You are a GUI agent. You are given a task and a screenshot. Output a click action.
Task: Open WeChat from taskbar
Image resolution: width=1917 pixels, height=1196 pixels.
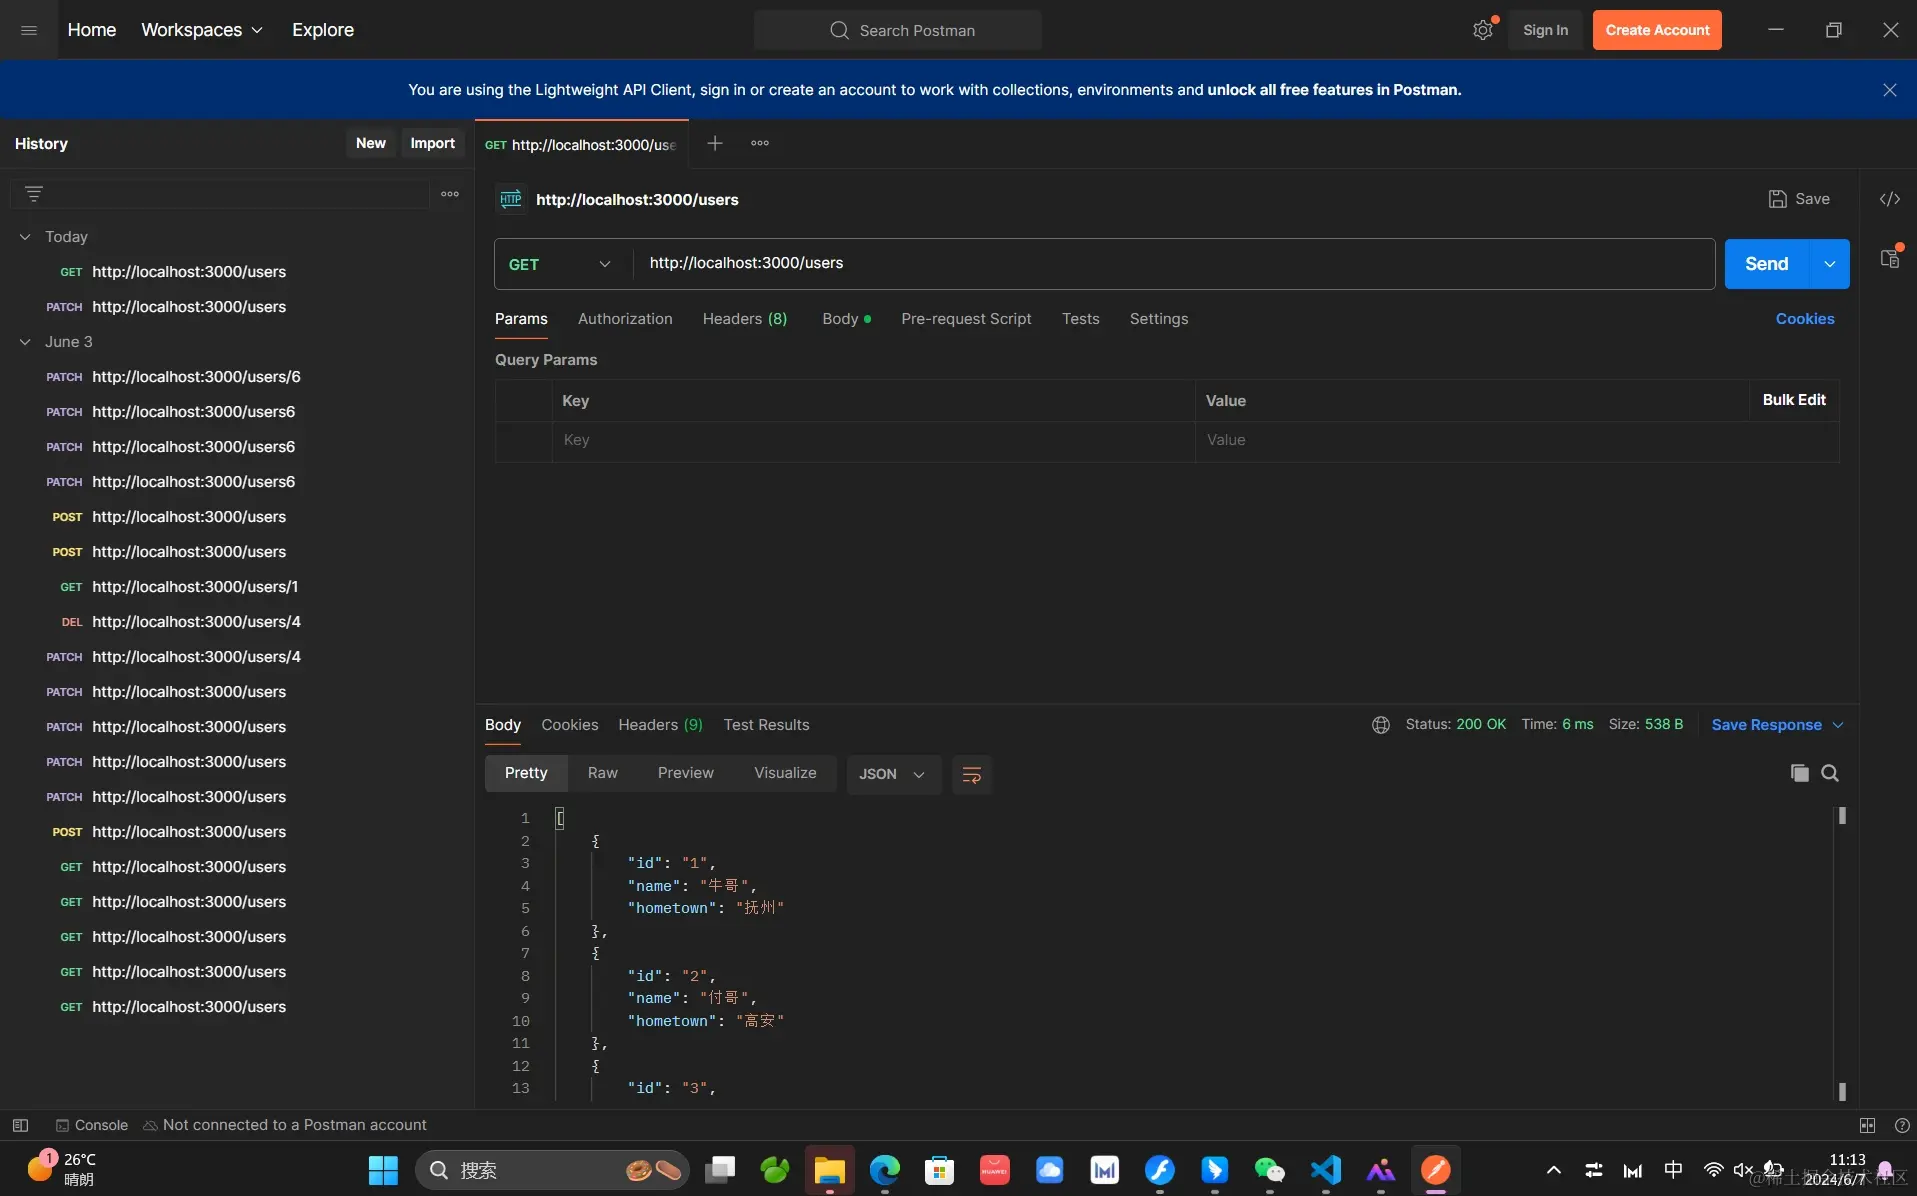tap(1269, 1170)
